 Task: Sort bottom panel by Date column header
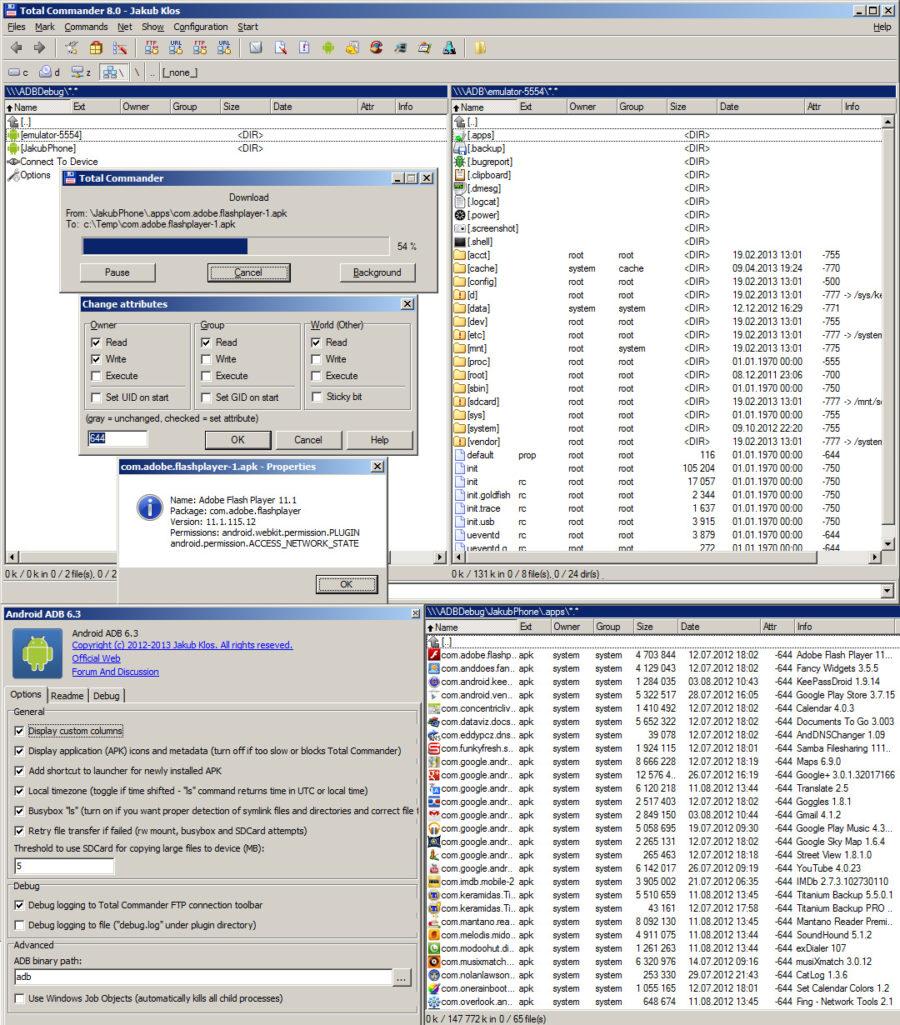(x=718, y=626)
